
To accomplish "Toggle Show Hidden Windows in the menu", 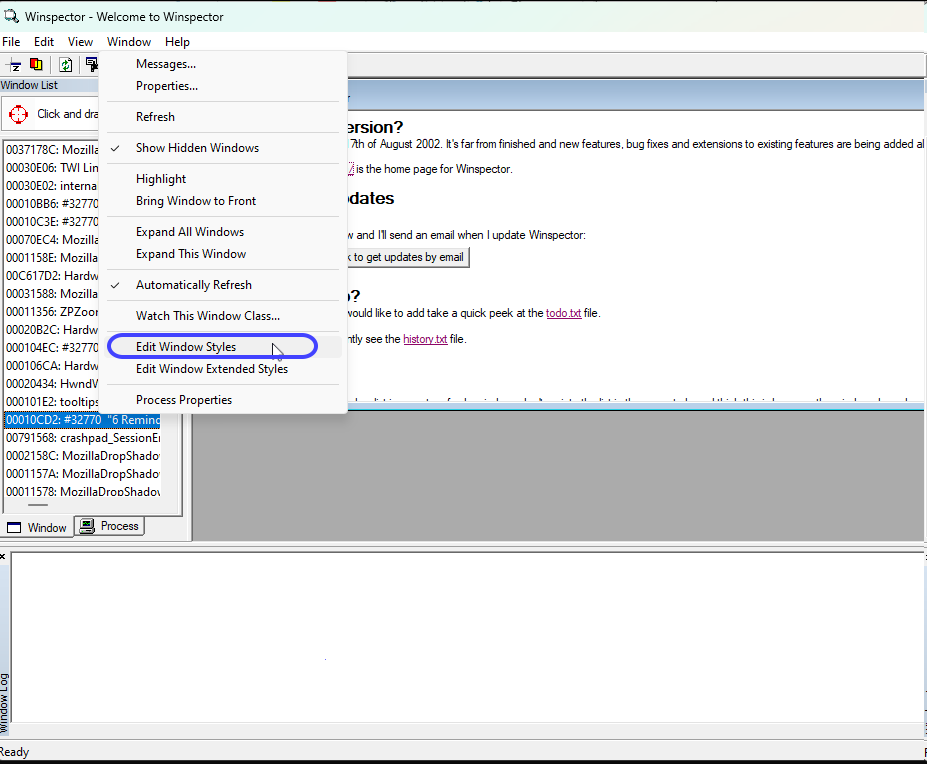I will point(223,148).
